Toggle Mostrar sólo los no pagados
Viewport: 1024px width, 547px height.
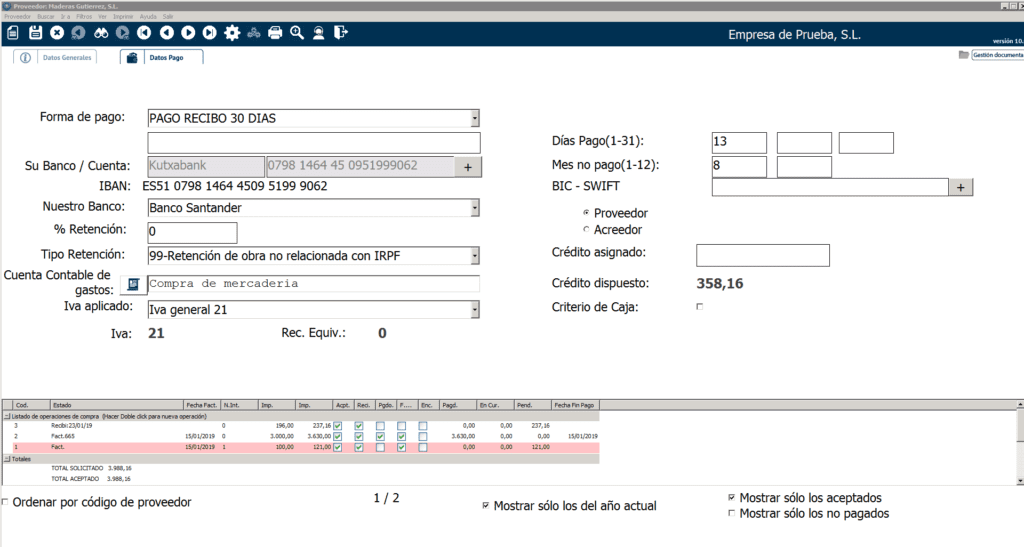point(733,514)
